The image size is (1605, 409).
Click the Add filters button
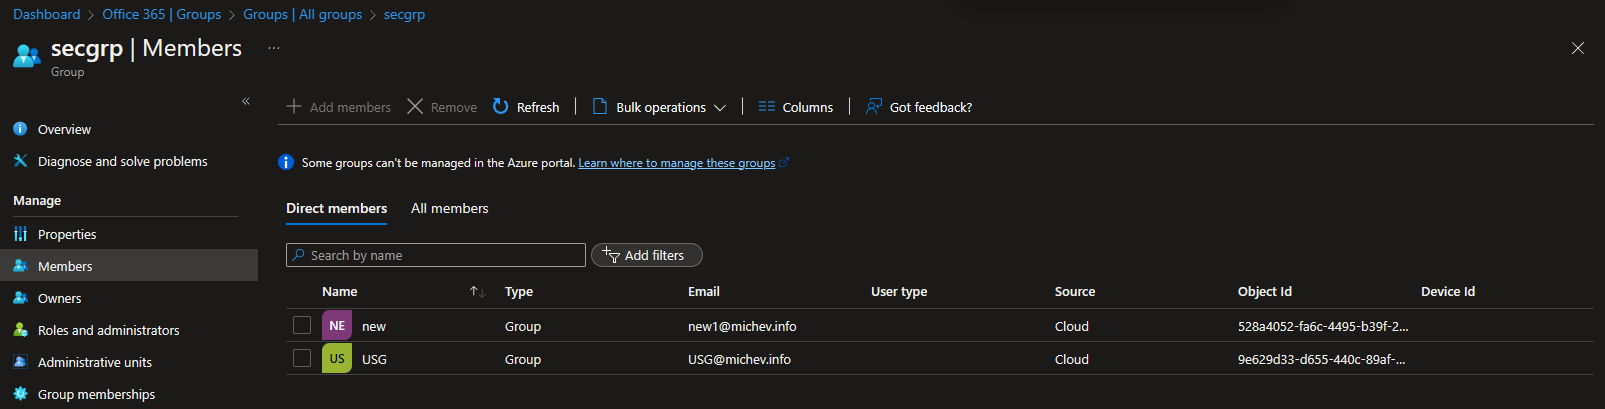[x=647, y=255]
